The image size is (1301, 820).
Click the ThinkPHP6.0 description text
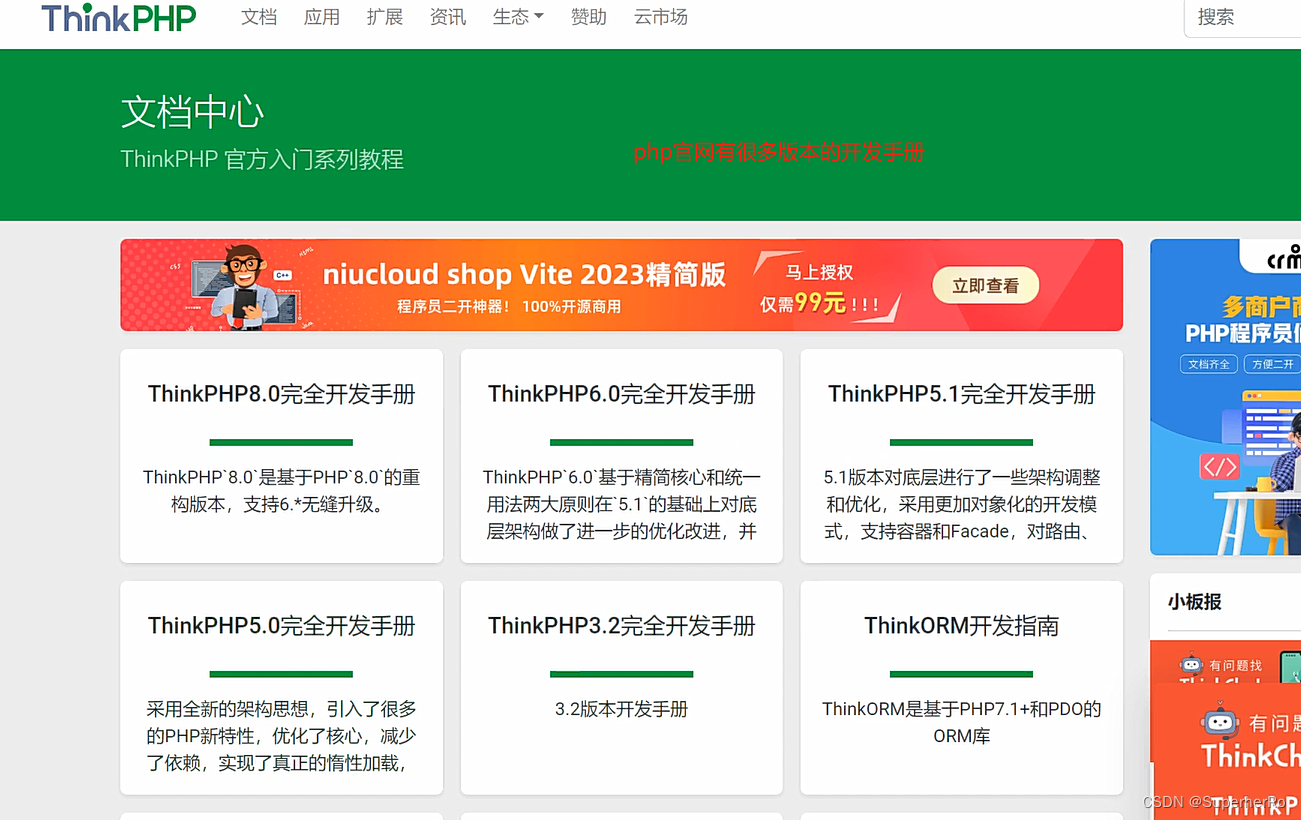(x=621, y=504)
